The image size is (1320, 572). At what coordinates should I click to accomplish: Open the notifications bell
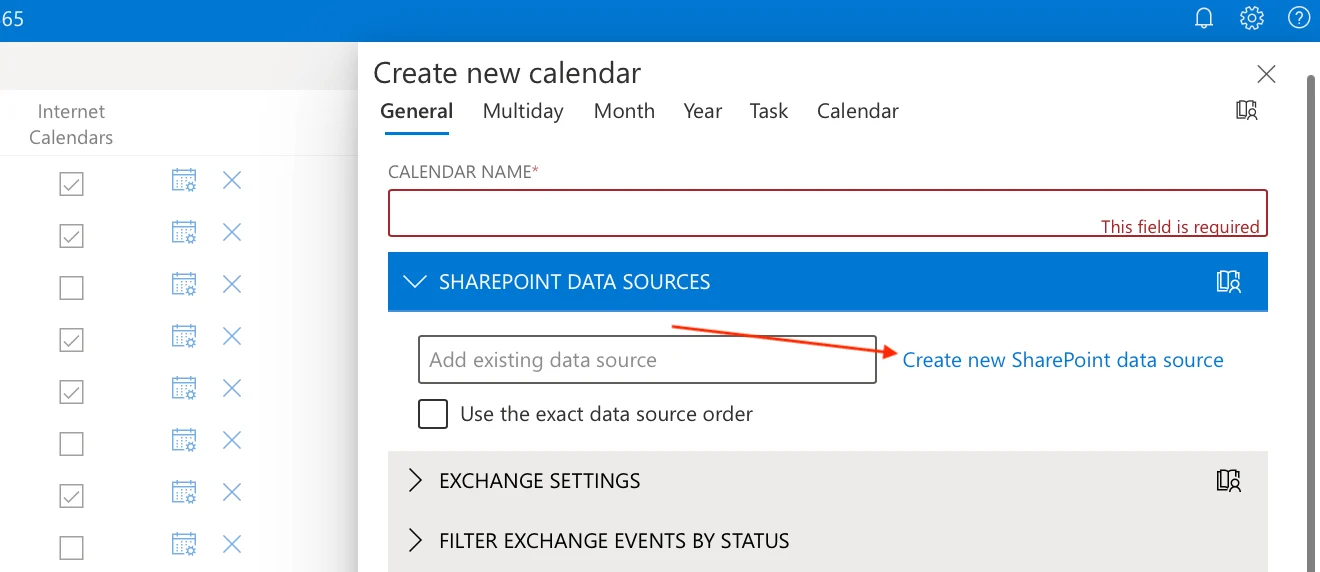(1205, 18)
